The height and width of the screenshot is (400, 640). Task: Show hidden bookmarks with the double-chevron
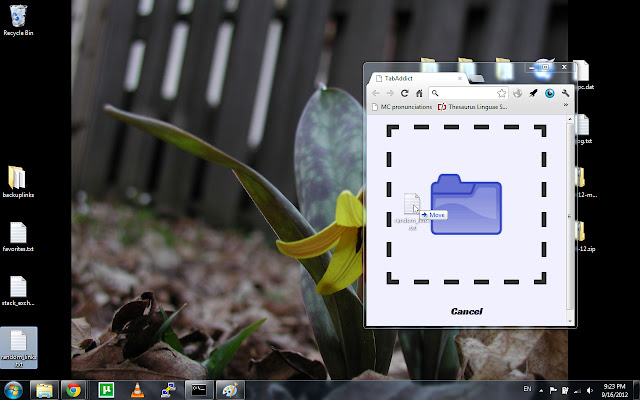click(x=566, y=106)
